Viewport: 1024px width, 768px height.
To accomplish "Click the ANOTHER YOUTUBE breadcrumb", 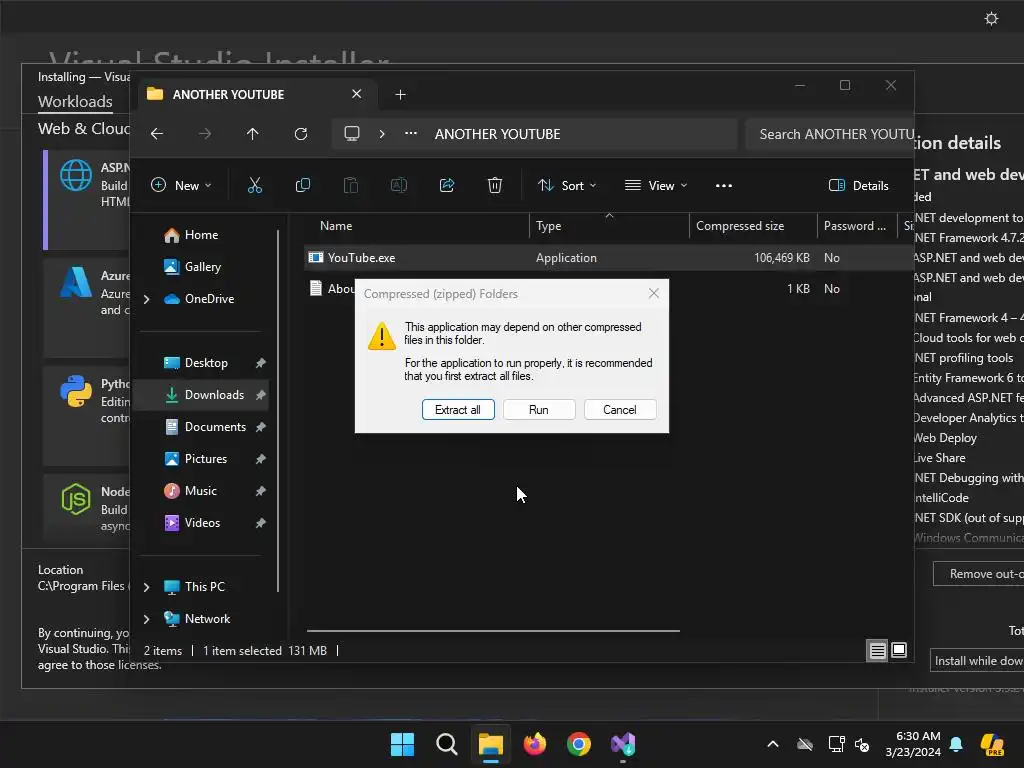I will pos(498,134).
